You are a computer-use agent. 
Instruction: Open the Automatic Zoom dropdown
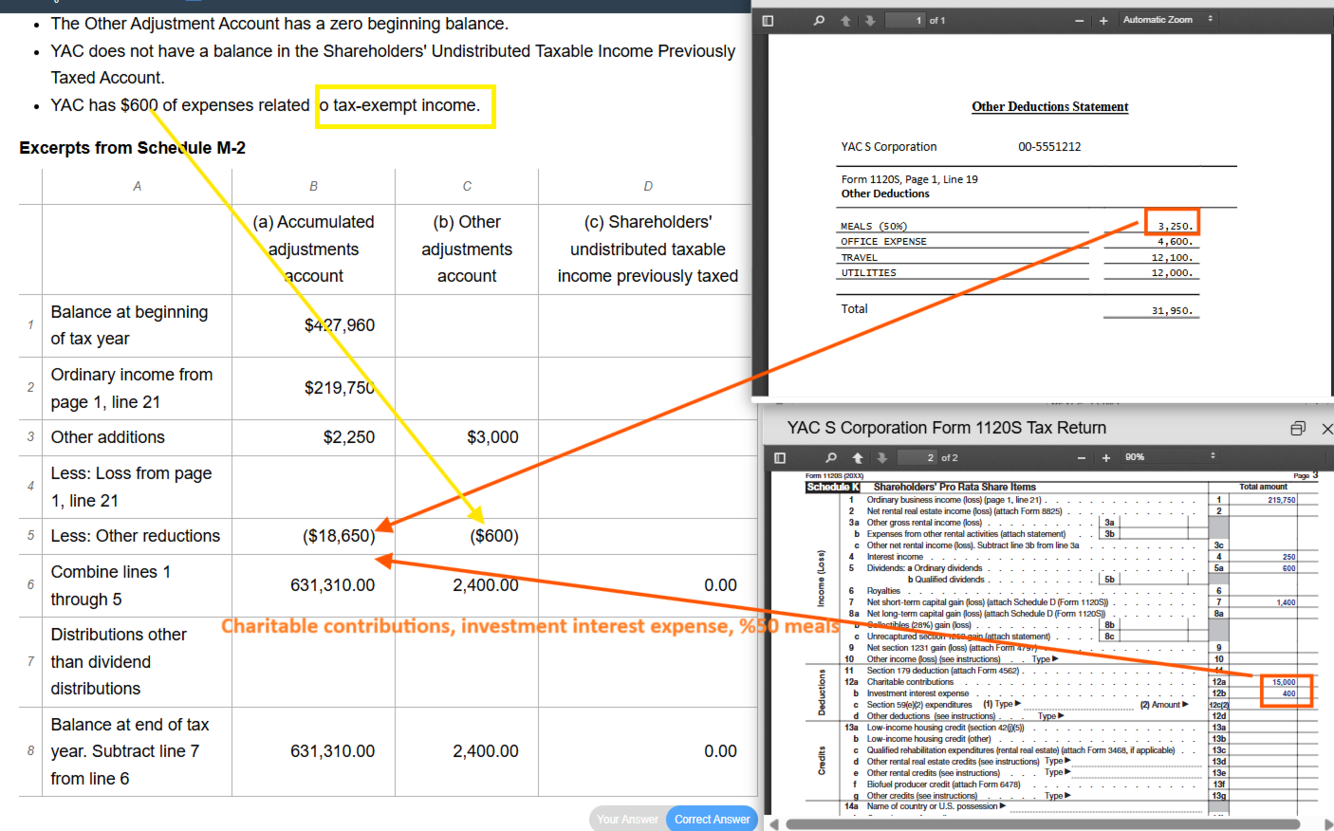[1167, 20]
